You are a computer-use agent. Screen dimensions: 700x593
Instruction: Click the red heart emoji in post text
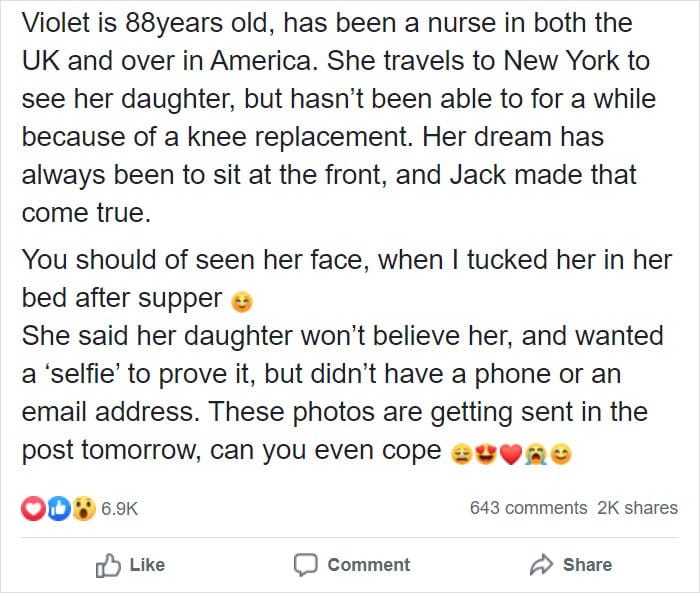coord(511,455)
